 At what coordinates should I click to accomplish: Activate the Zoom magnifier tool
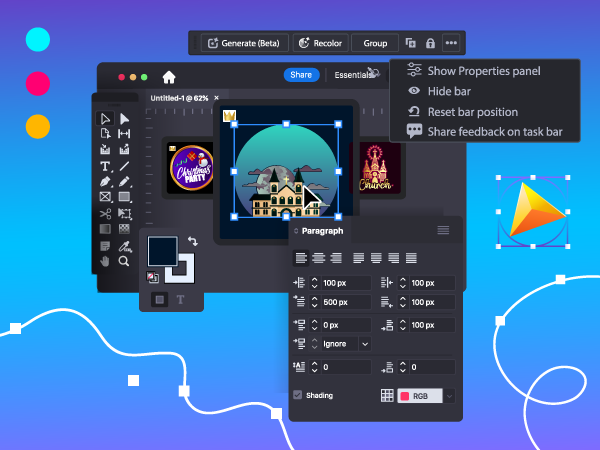[x=124, y=261]
